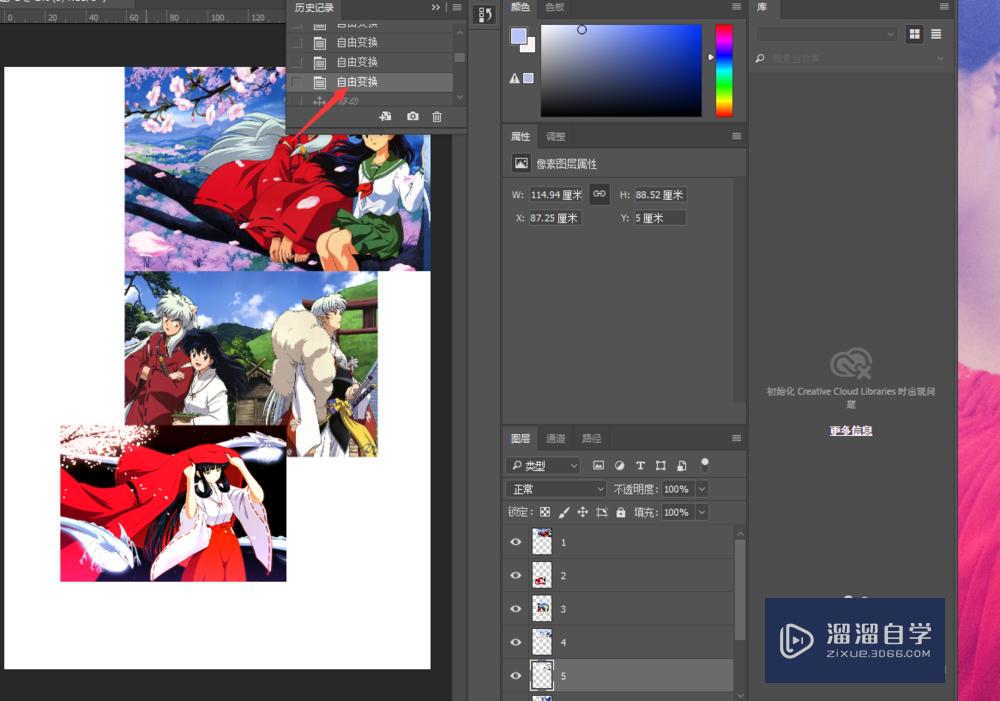This screenshot has height=701, width=1000.
Task: Open the Layers panel menu
Action: [x=736, y=438]
